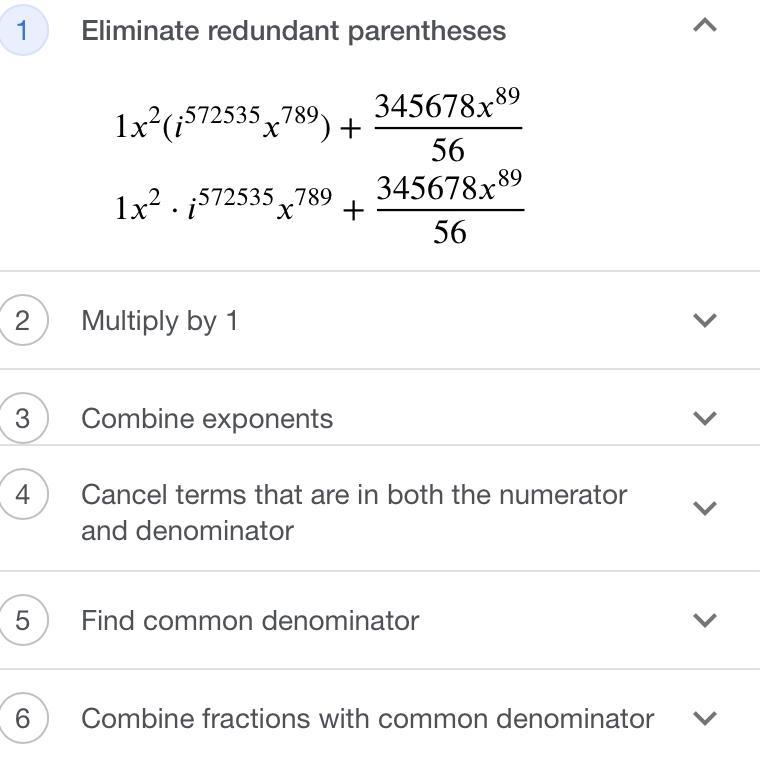
Task: Open the Cancel terms in numerator and denominator label
Action: click(x=353, y=512)
